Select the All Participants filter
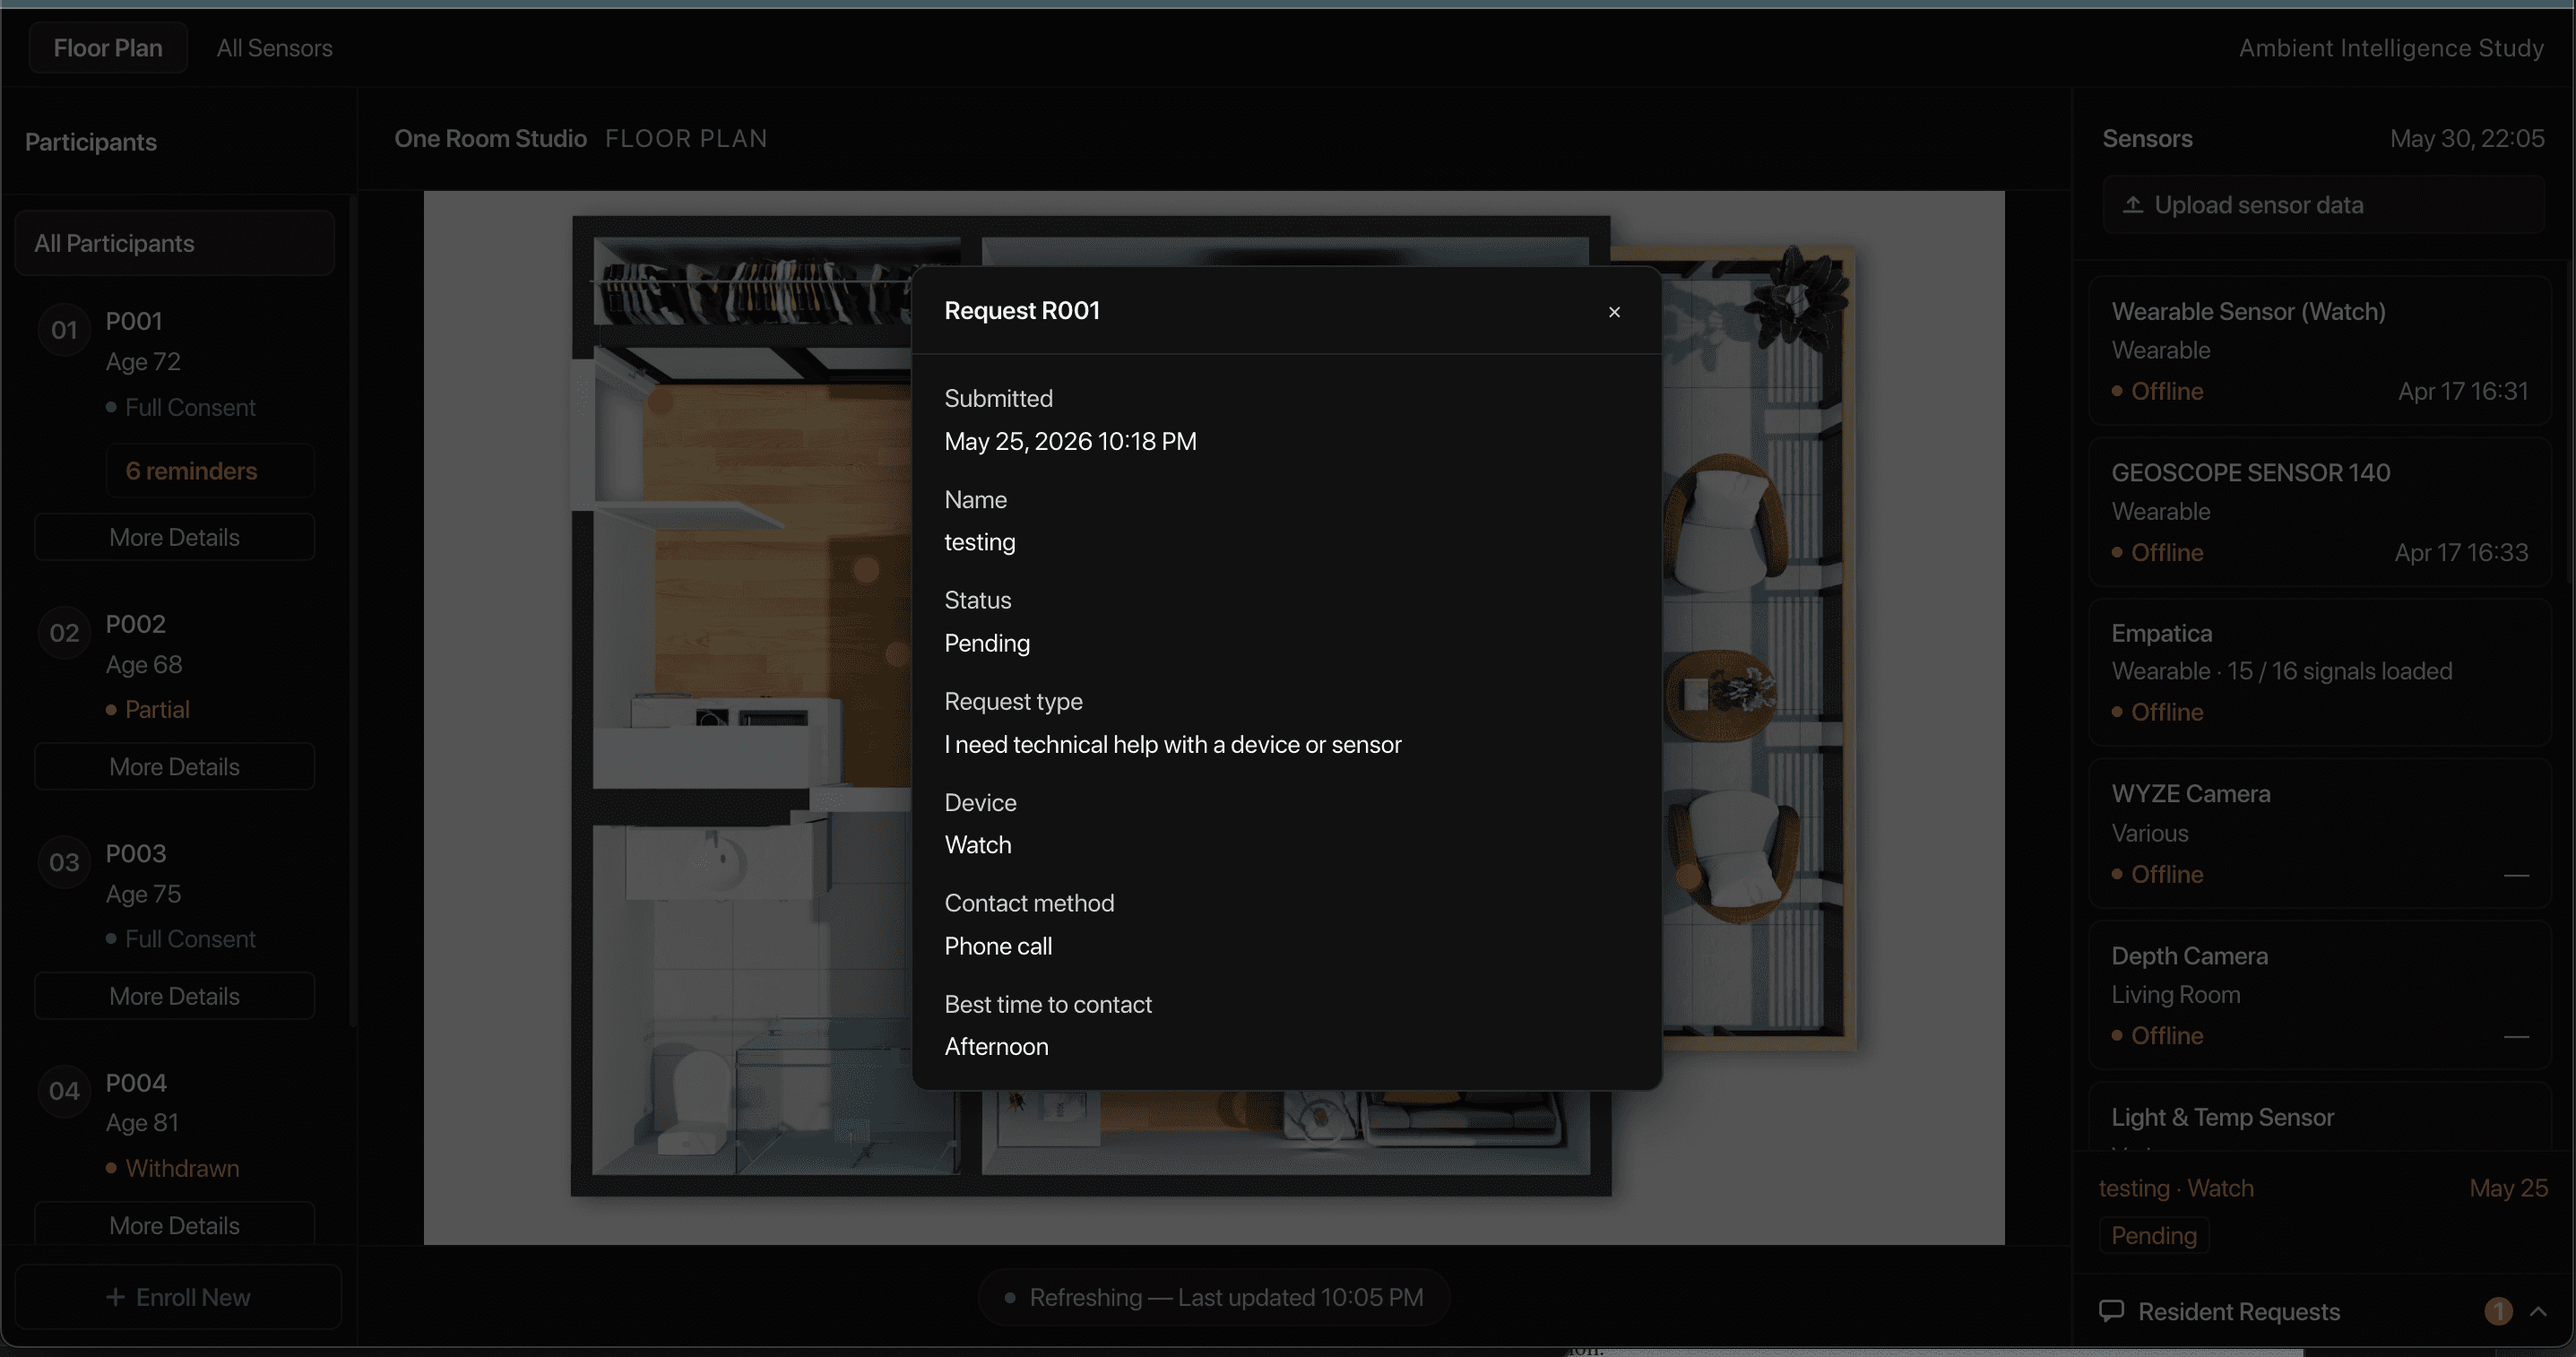 click(174, 243)
